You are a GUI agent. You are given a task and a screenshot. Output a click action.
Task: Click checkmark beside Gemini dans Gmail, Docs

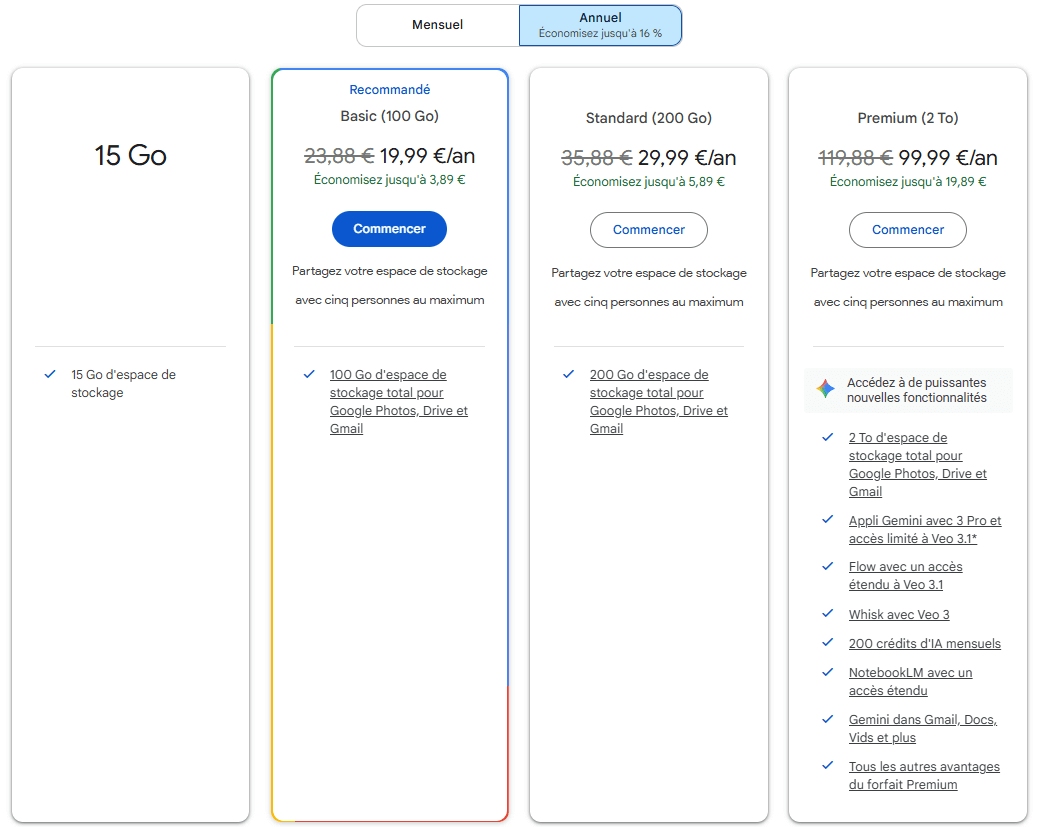[x=827, y=719]
